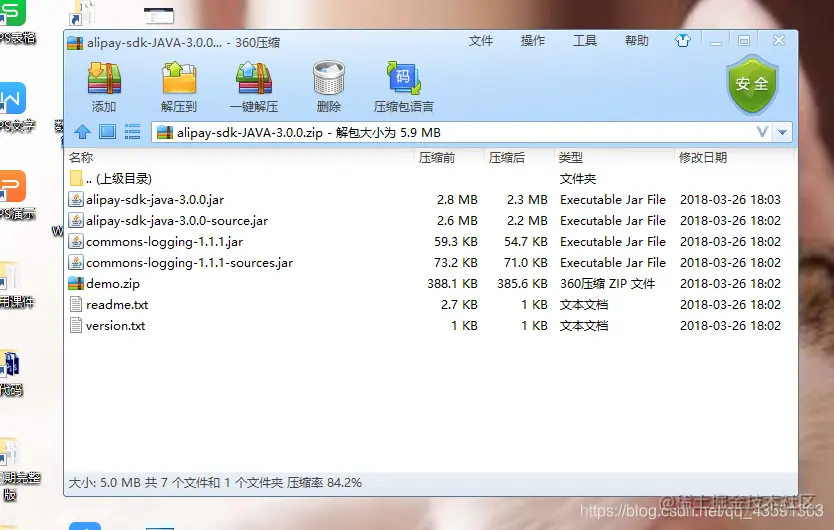
Task: Select the alipay-sdk-java-3.0.0.jar file icon
Action: (x=76, y=200)
